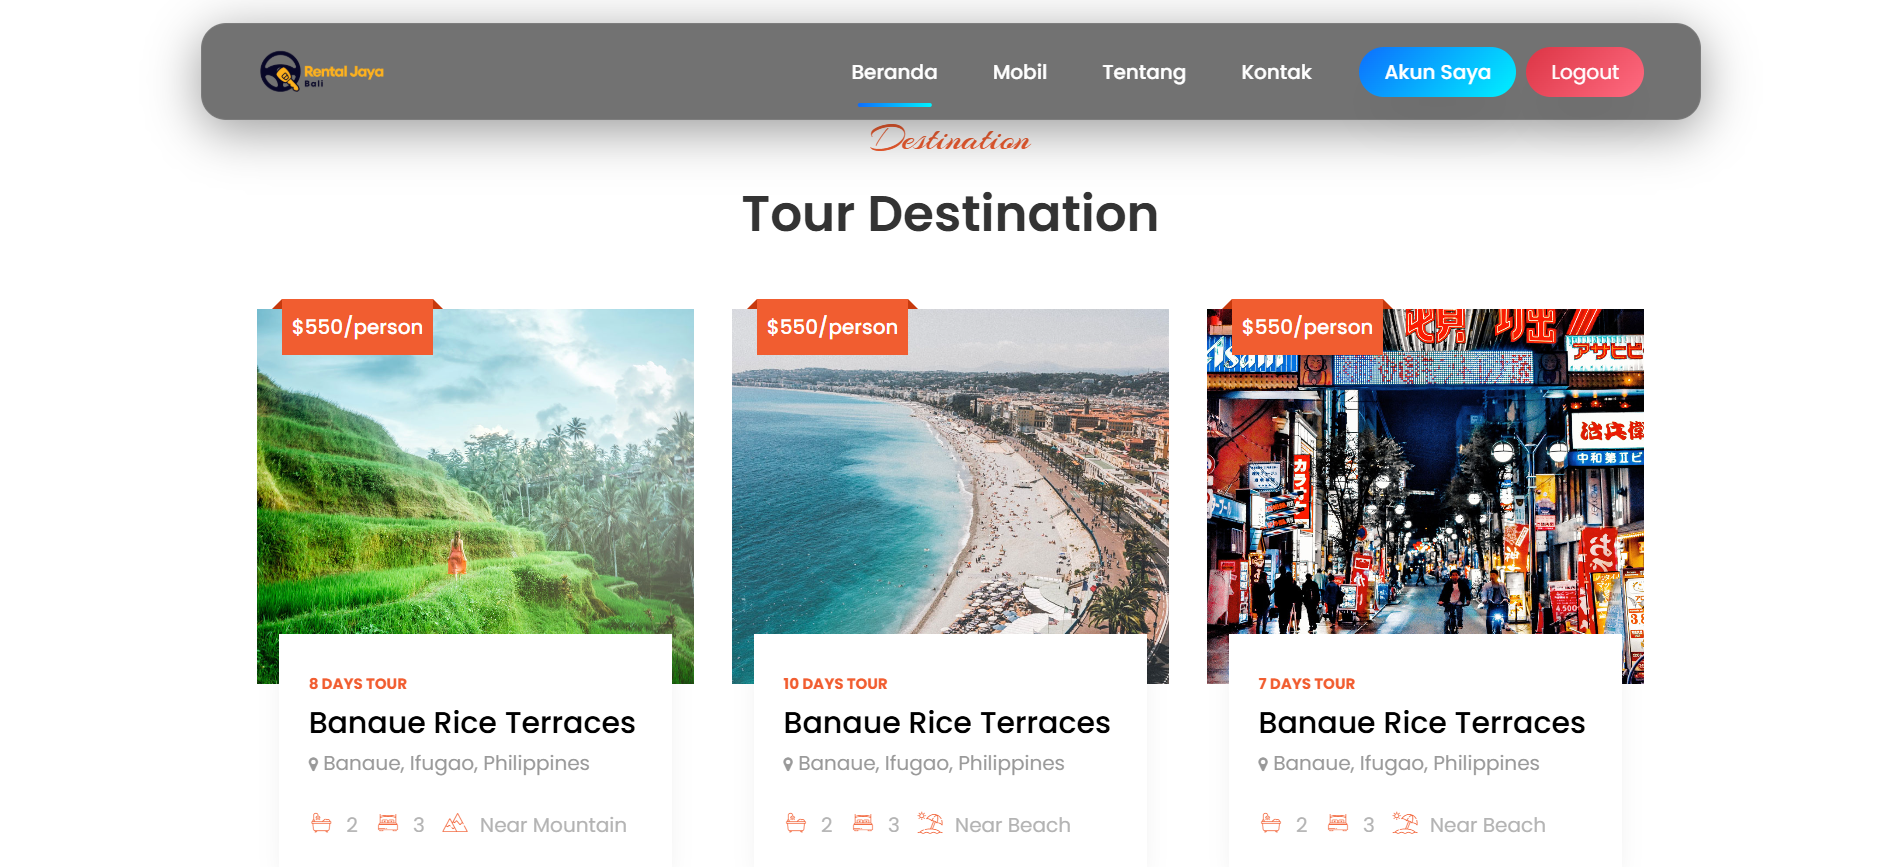
Task: Click the mountain icon beside Near Mountain
Action: [x=455, y=824]
